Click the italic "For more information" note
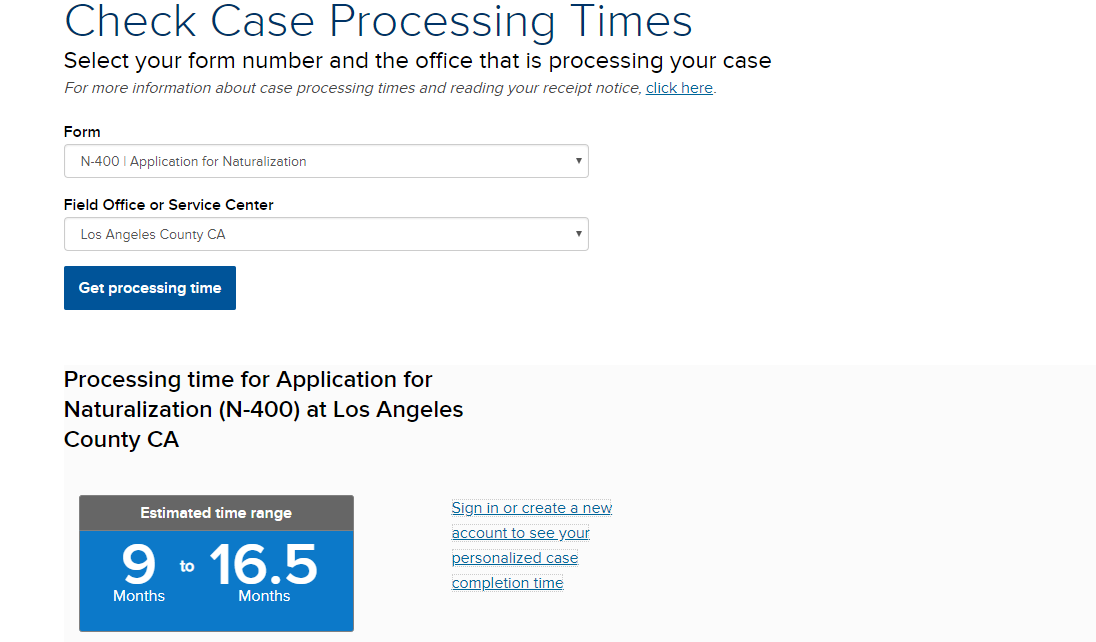 [x=352, y=88]
